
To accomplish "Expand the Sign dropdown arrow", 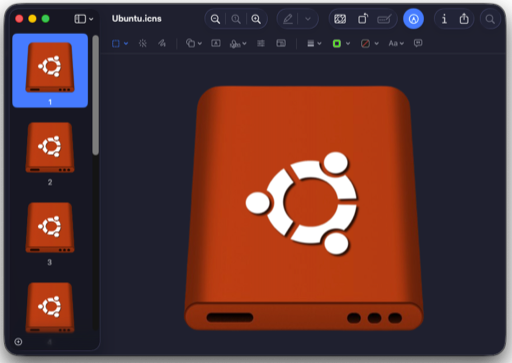I will (x=245, y=43).
